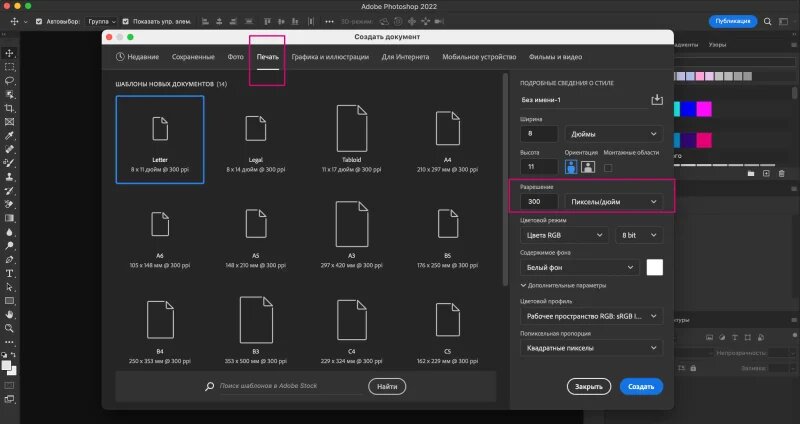Switch to the Фото tab
800x424 pixels.
[x=235, y=57]
